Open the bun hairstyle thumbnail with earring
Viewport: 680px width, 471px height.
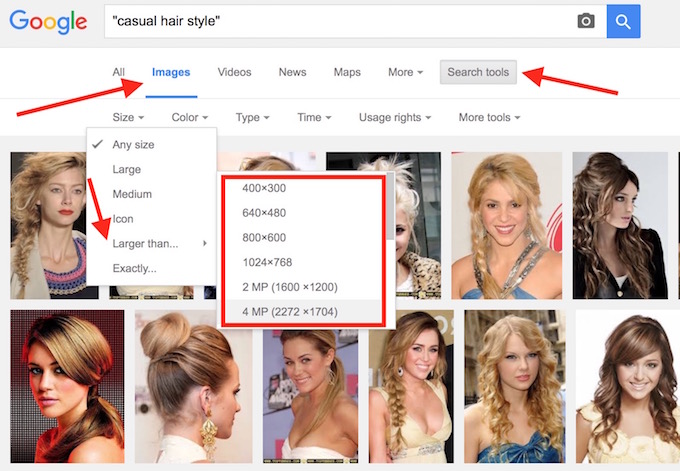(191, 385)
